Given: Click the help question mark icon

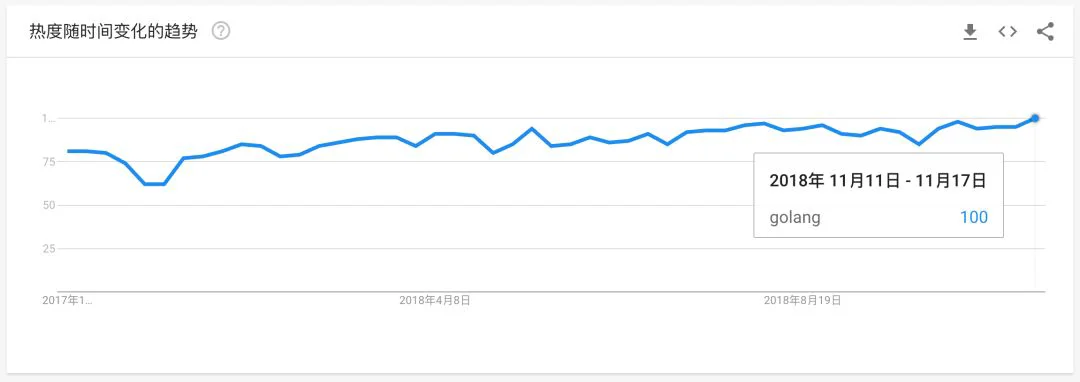Looking at the screenshot, I should point(221,31).
